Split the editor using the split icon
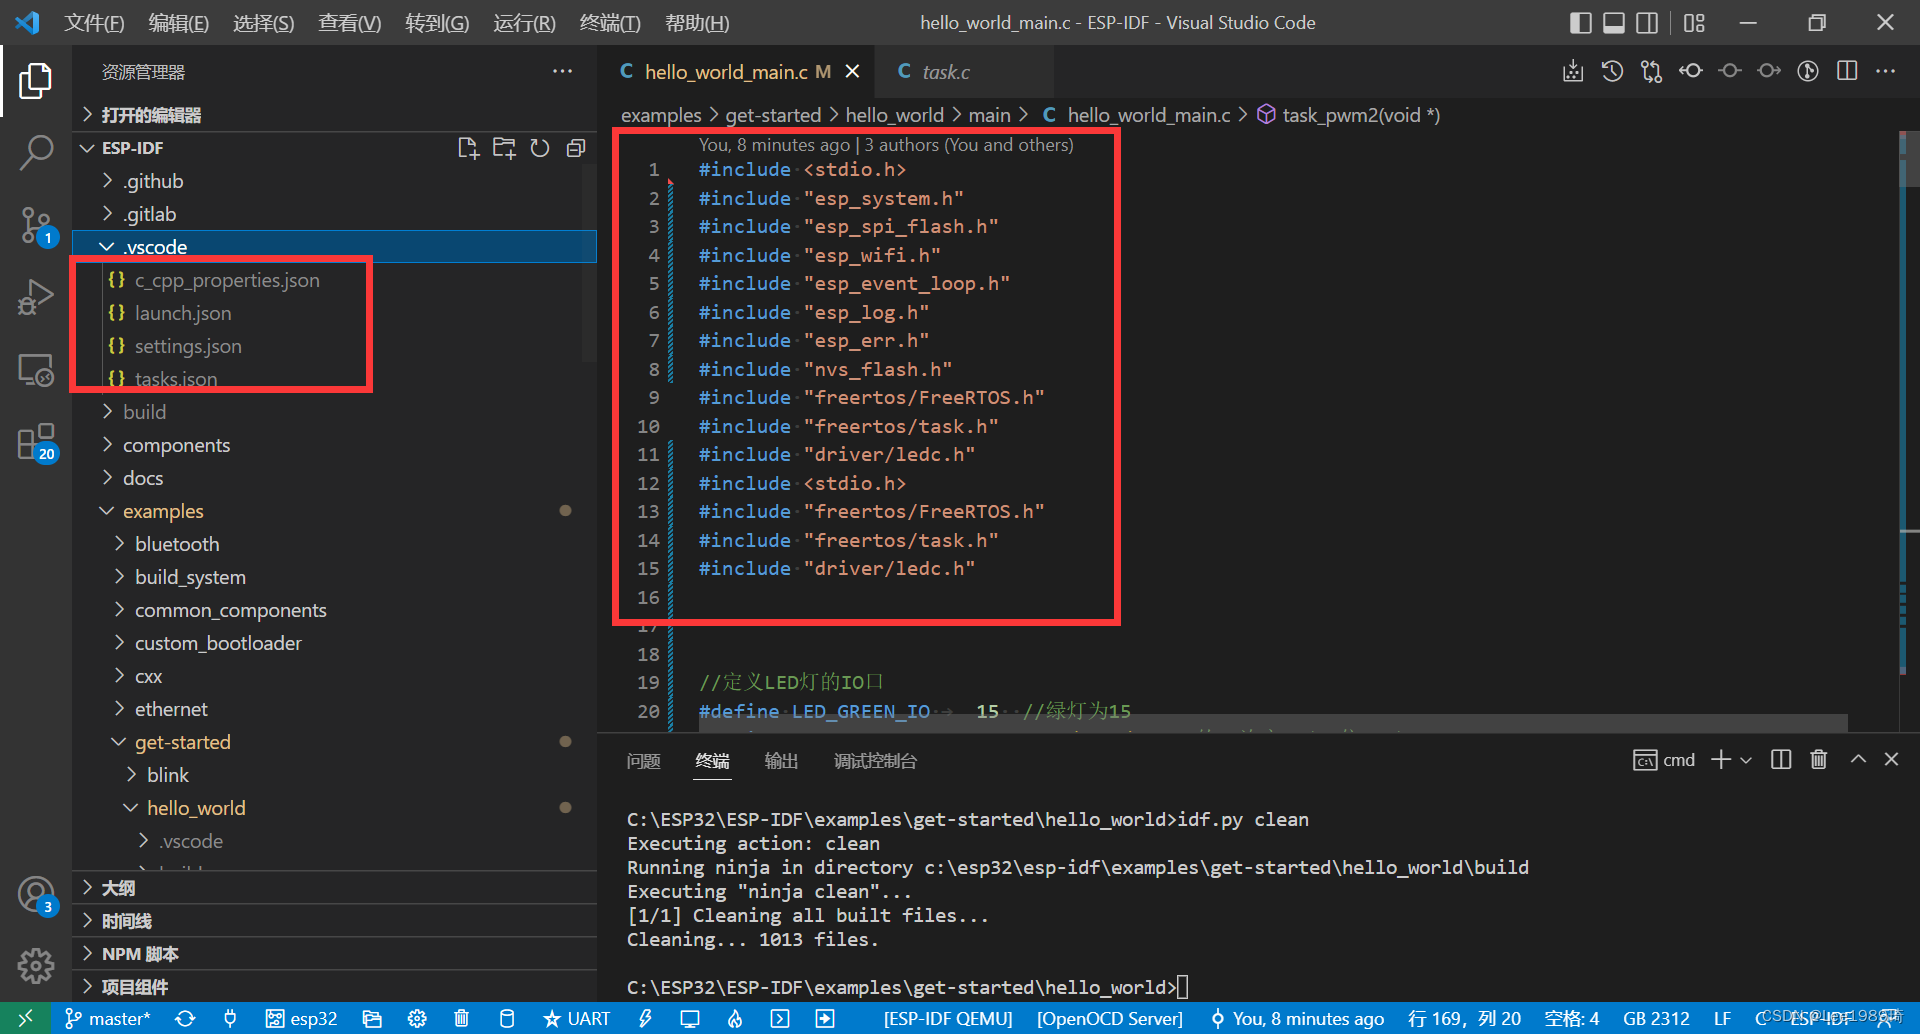This screenshot has width=1920, height=1034. click(1846, 71)
